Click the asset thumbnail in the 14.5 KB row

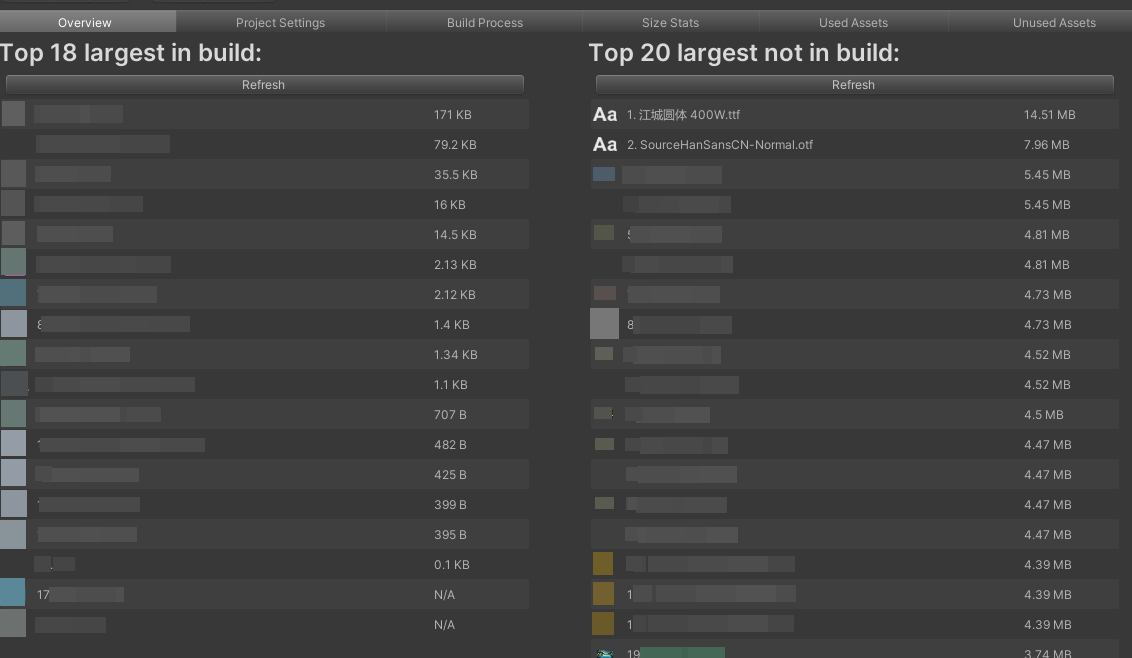point(13,234)
